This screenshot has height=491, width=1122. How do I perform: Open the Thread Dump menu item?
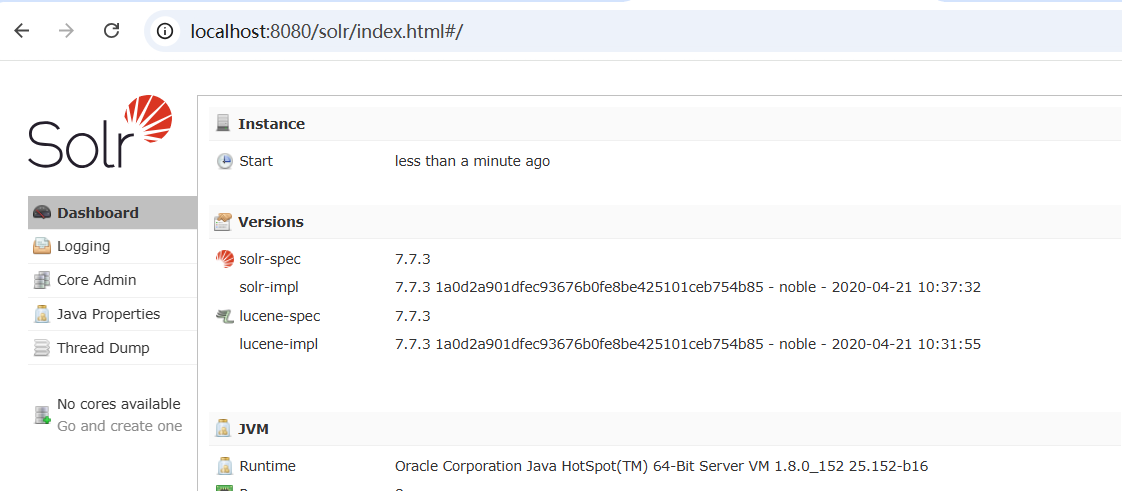tap(112, 349)
